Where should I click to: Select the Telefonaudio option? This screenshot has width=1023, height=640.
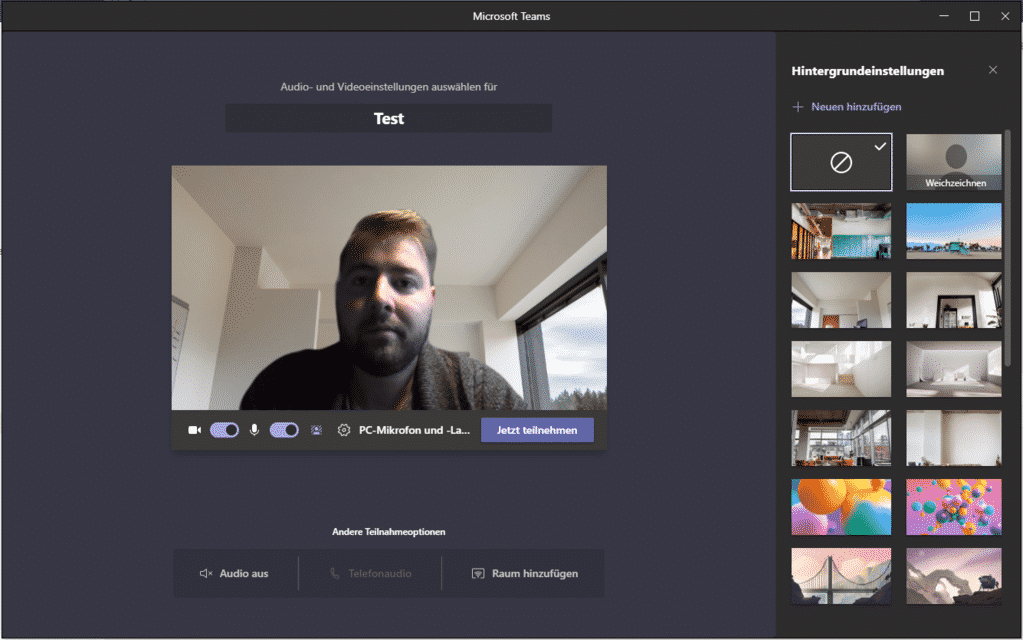[370, 573]
